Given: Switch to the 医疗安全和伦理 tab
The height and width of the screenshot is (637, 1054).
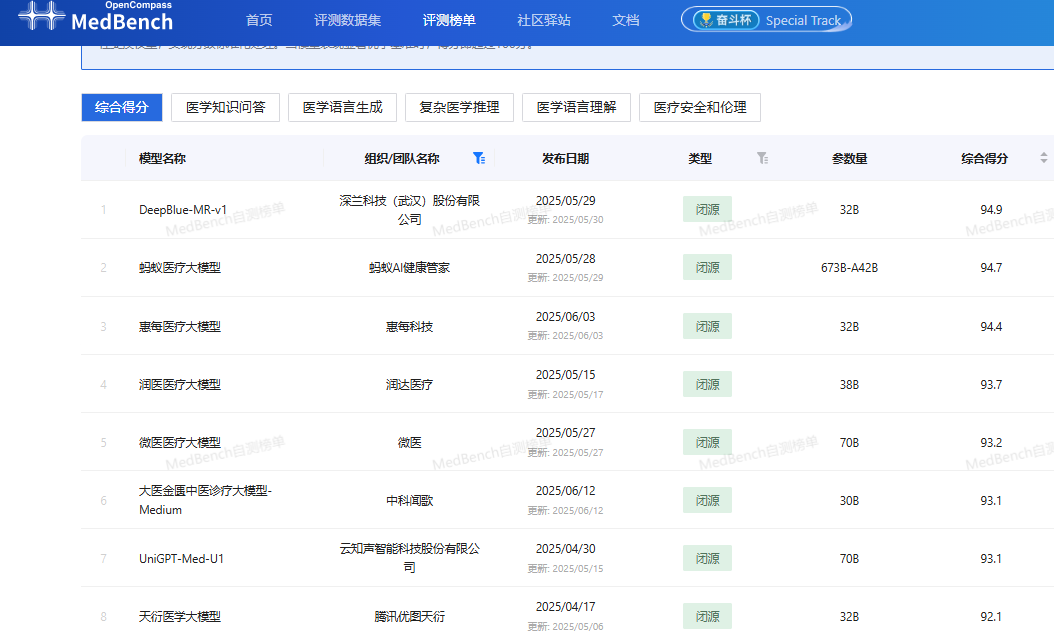Looking at the screenshot, I should tap(699, 107).
